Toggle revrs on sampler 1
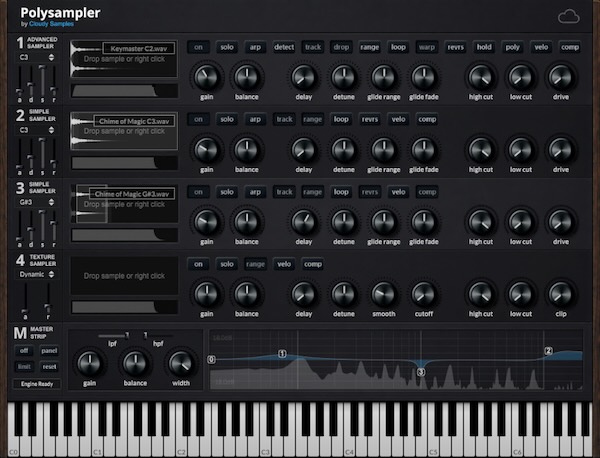 (x=455, y=47)
